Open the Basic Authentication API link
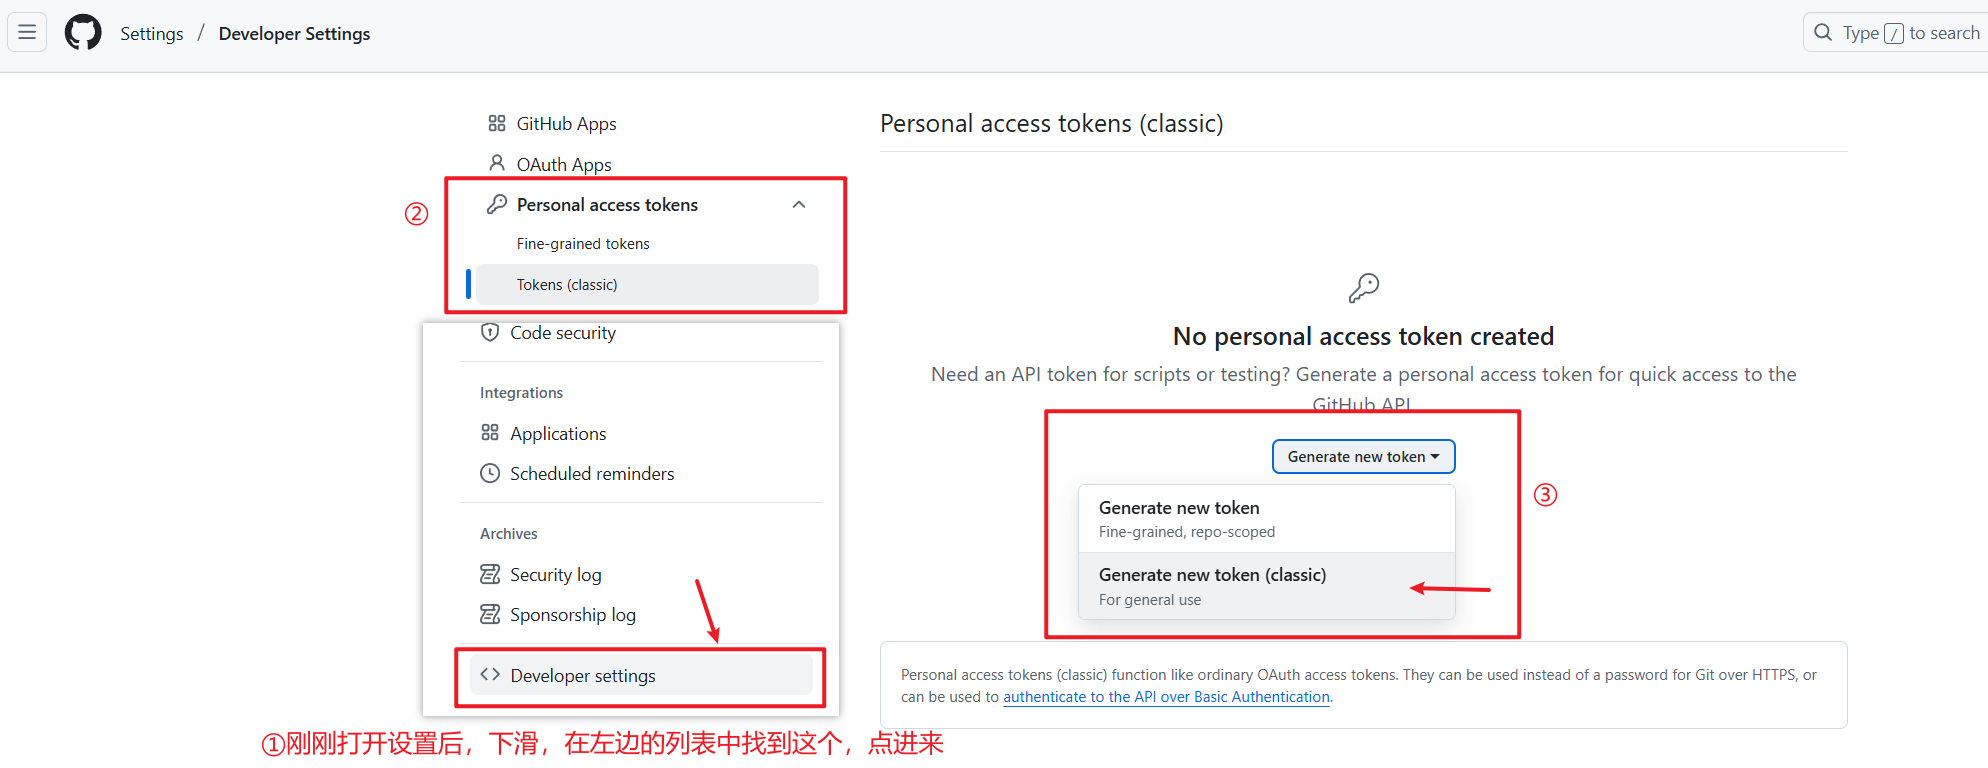Image resolution: width=1988 pixels, height=768 pixels. 1166,697
